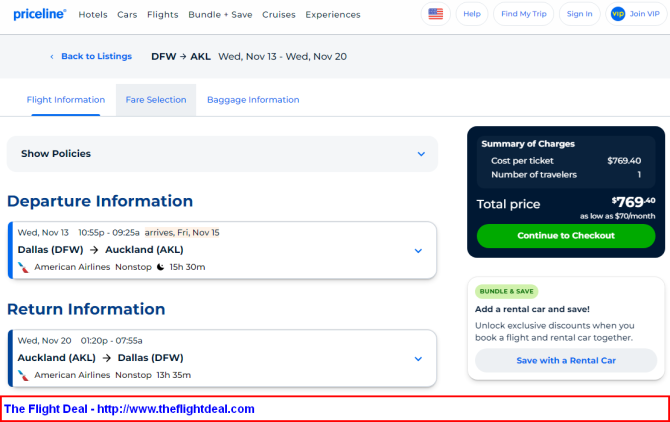
Task: Click the Help button
Action: click(x=472, y=14)
